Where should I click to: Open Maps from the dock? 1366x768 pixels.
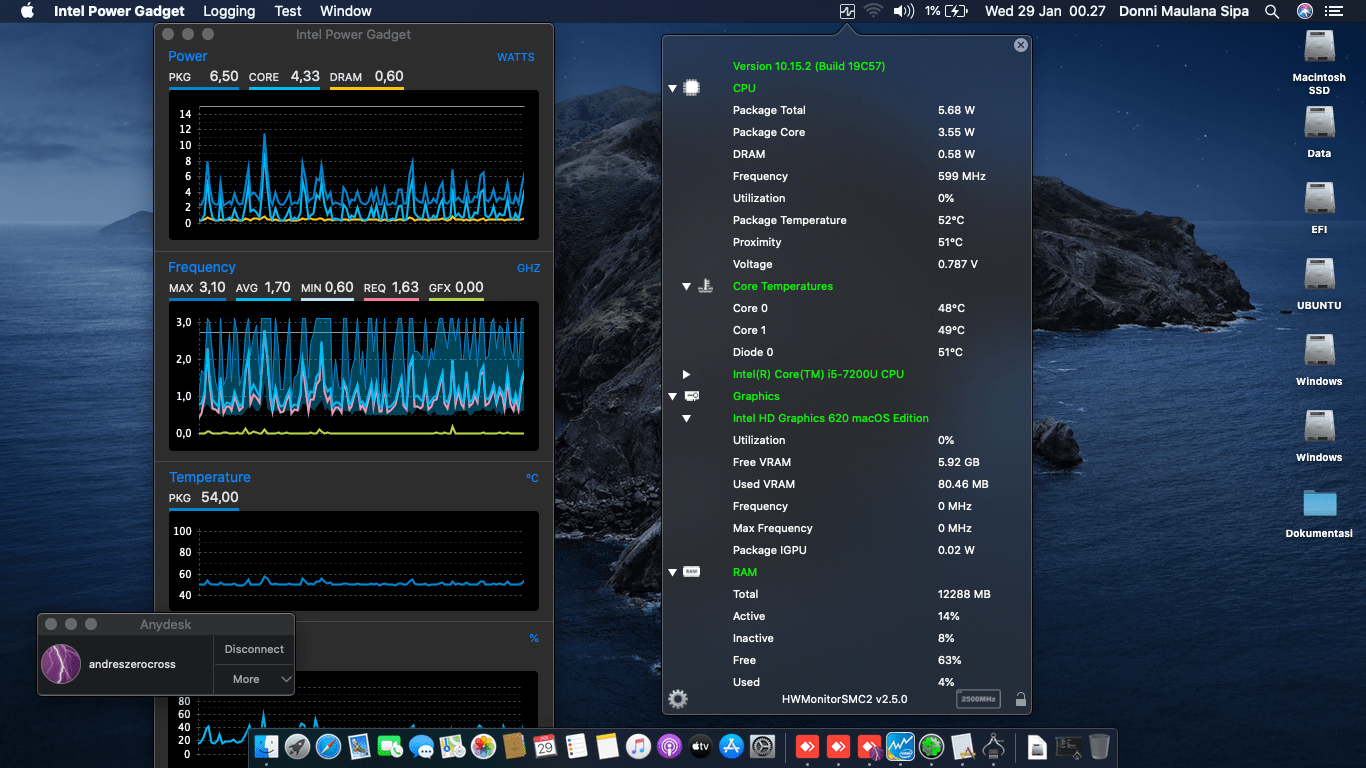click(452, 746)
